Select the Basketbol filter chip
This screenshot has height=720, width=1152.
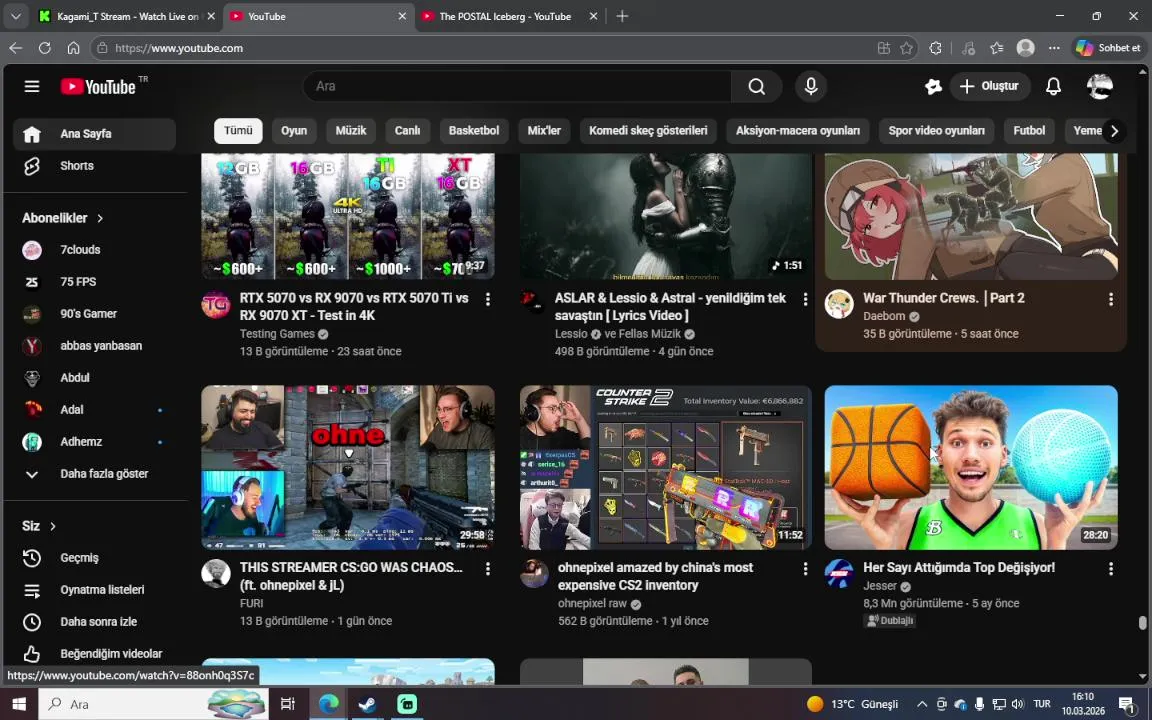coord(474,131)
